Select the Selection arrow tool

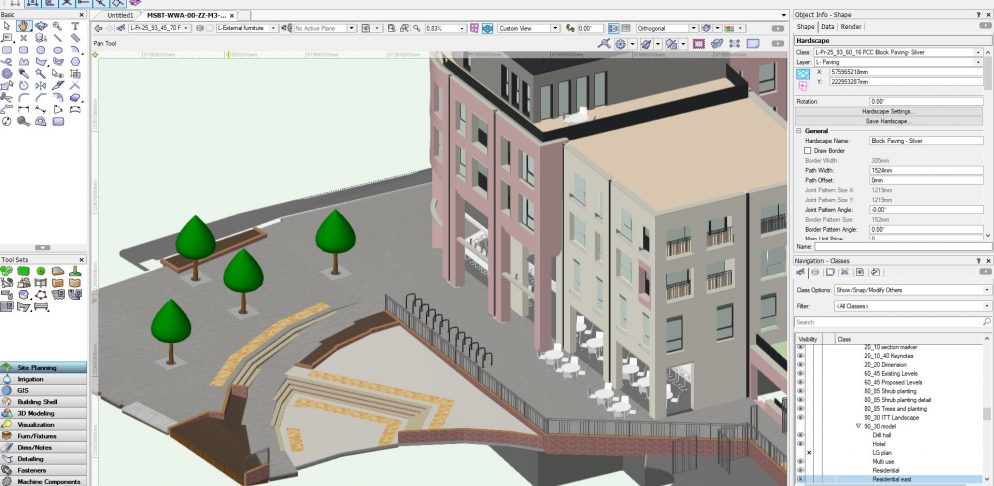coord(7,26)
